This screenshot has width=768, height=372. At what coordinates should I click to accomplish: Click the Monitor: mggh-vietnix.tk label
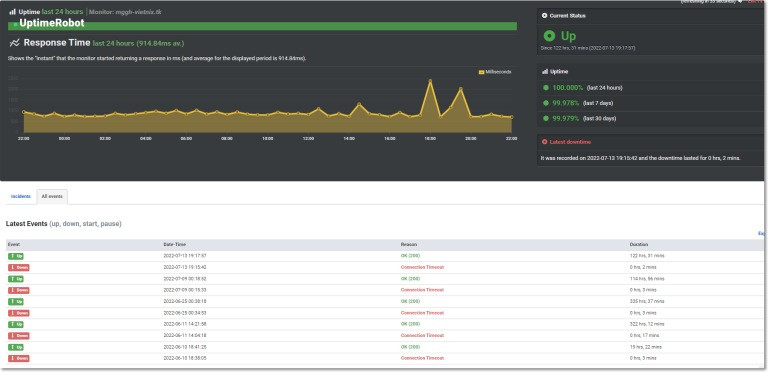click(x=125, y=12)
